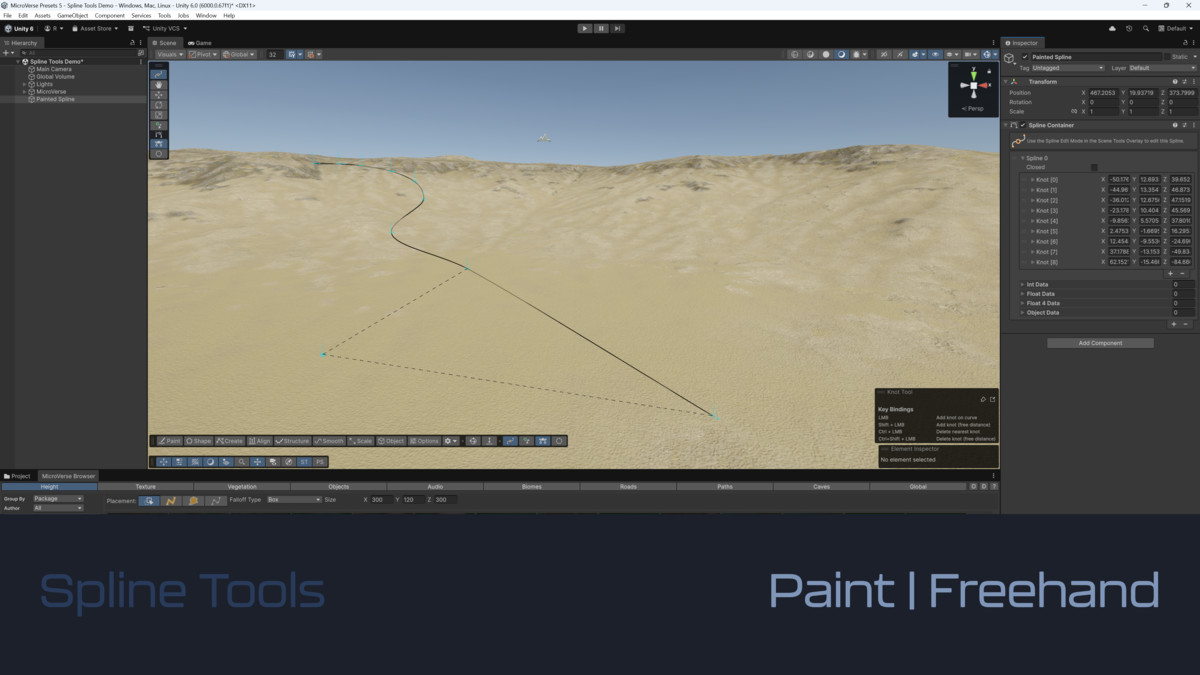1200x675 pixels.
Task: Open spline tool Options
Action: [424, 441]
